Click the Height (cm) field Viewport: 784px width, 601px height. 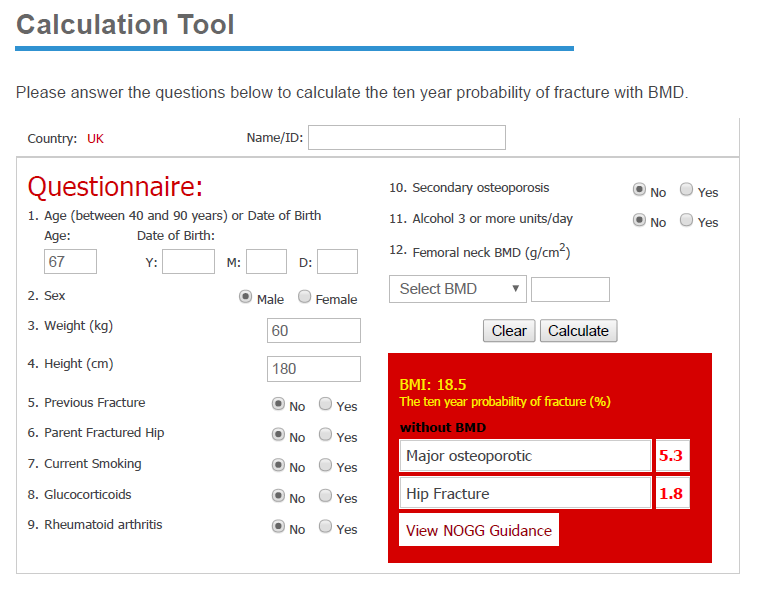tap(313, 369)
